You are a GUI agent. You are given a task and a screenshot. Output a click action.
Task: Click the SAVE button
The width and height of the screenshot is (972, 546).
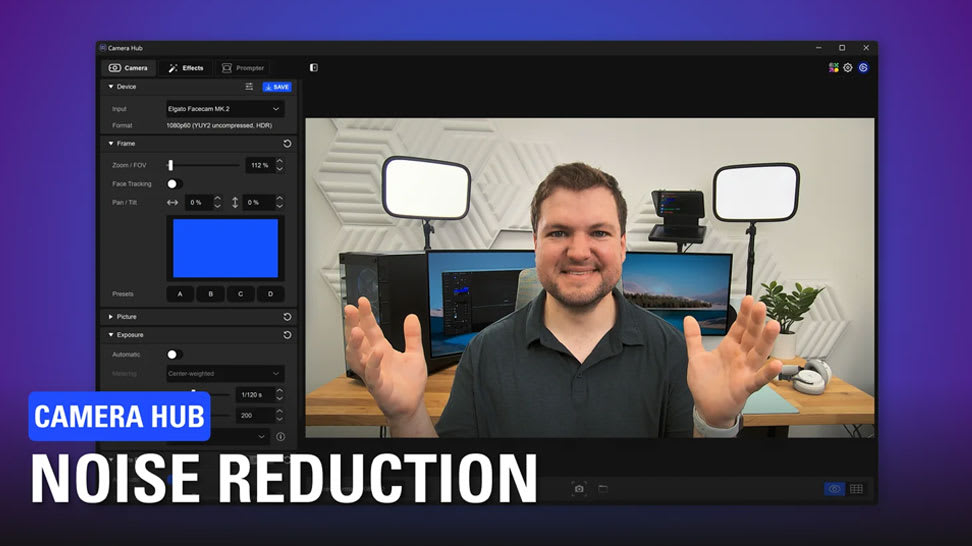tap(277, 87)
